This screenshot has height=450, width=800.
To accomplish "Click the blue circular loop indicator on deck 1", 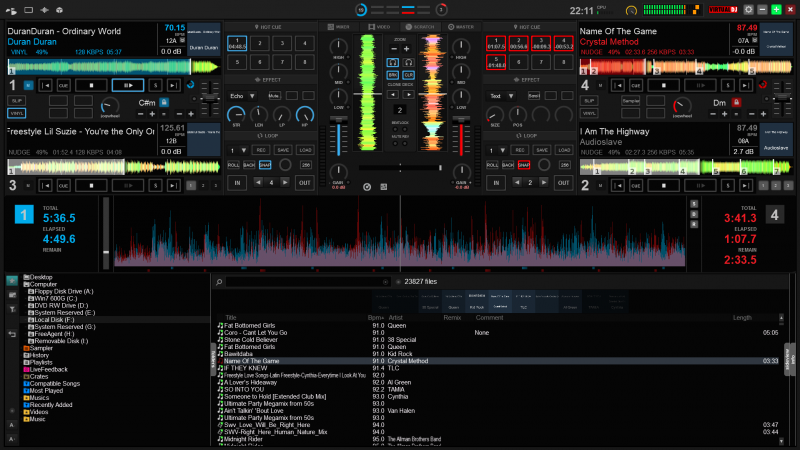I will coord(191,85).
